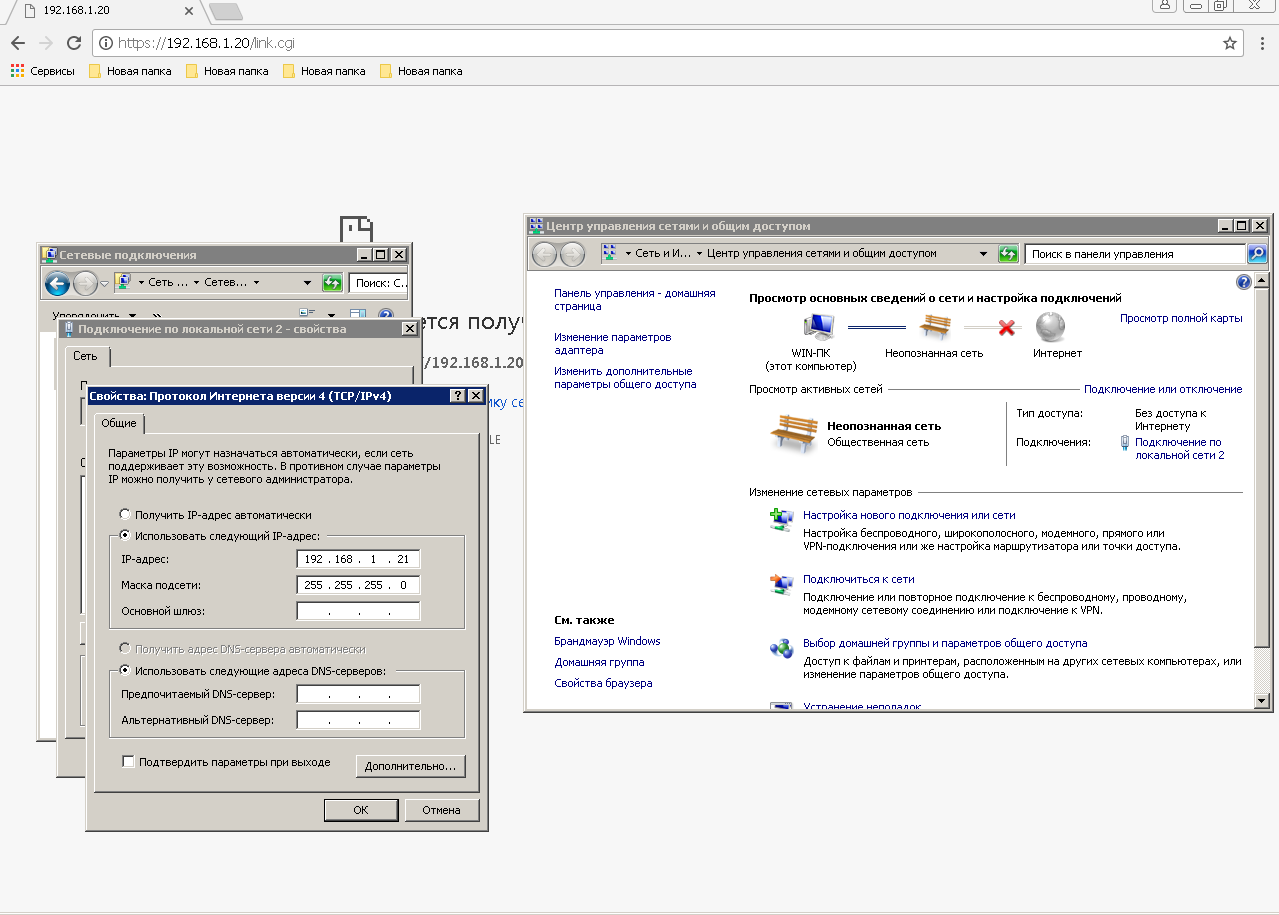The image size is (1279, 915).
Task: Select Получить IP-адрес автоматически radio button
Action: [125, 515]
